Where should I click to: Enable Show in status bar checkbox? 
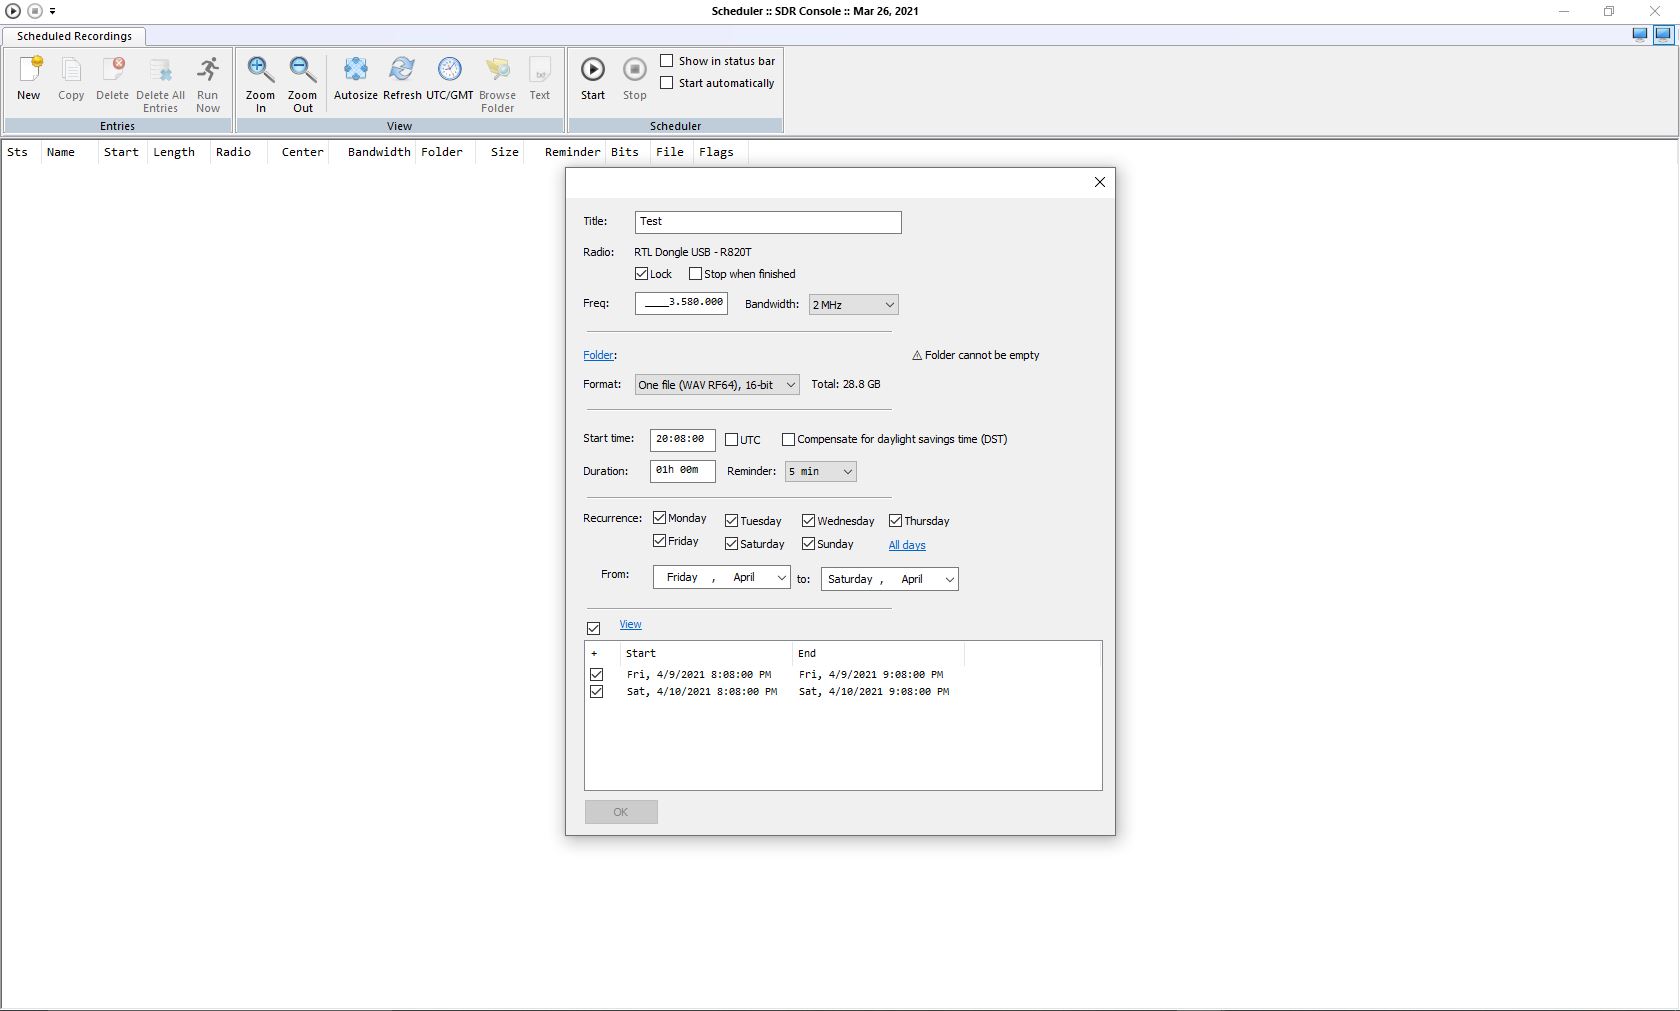(x=667, y=61)
